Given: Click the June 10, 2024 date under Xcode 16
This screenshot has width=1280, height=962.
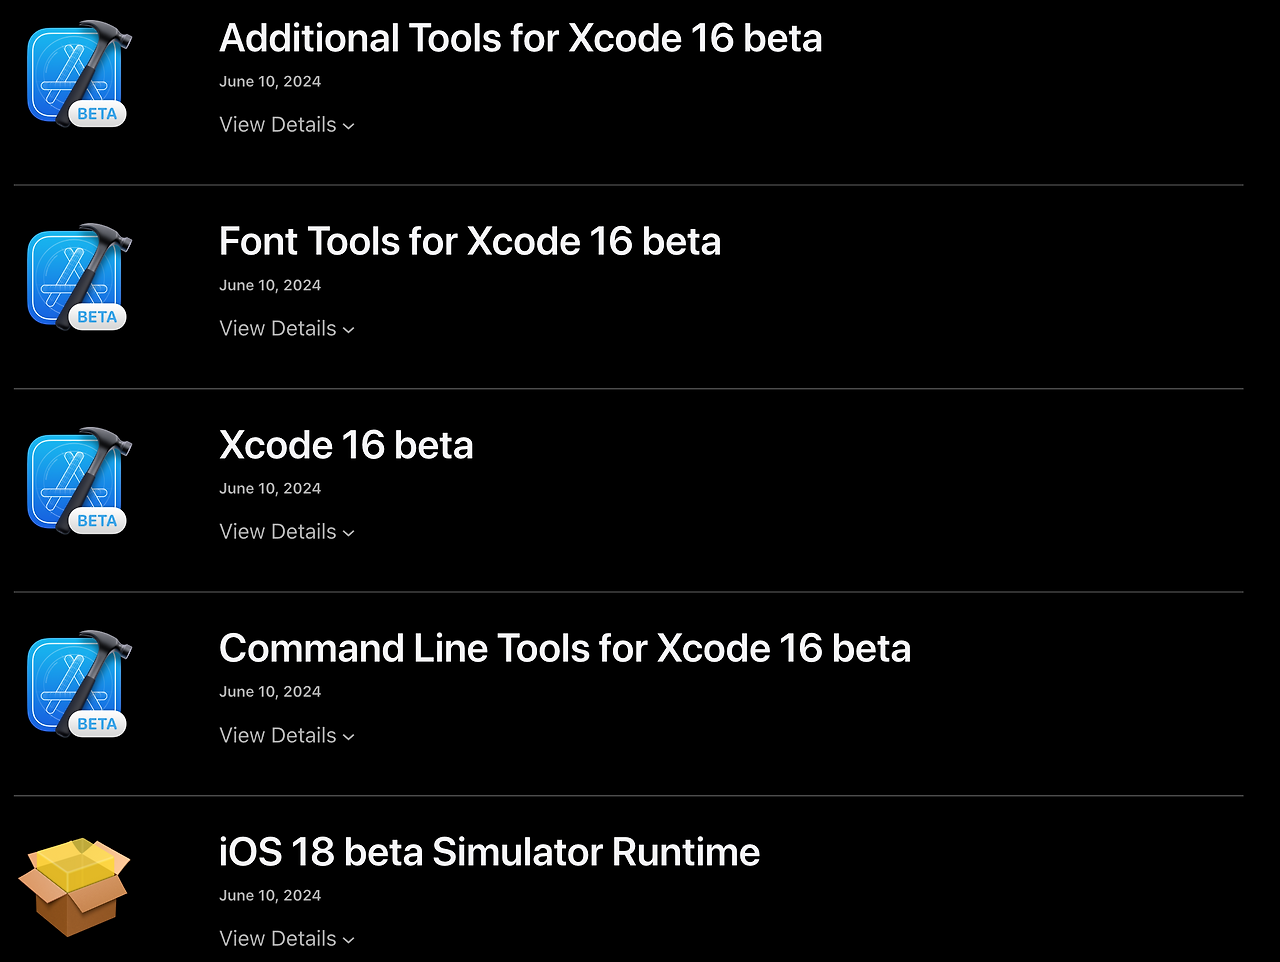Looking at the screenshot, I should pyautogui.click(x=270, y=488).
